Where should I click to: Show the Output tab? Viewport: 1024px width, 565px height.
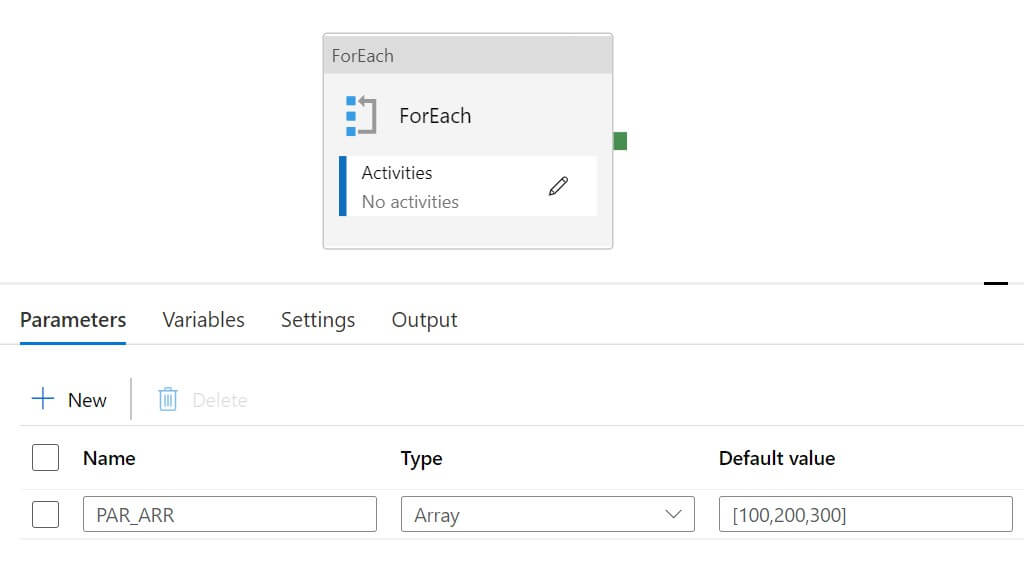pyautogui.click(x=424, y=320)
